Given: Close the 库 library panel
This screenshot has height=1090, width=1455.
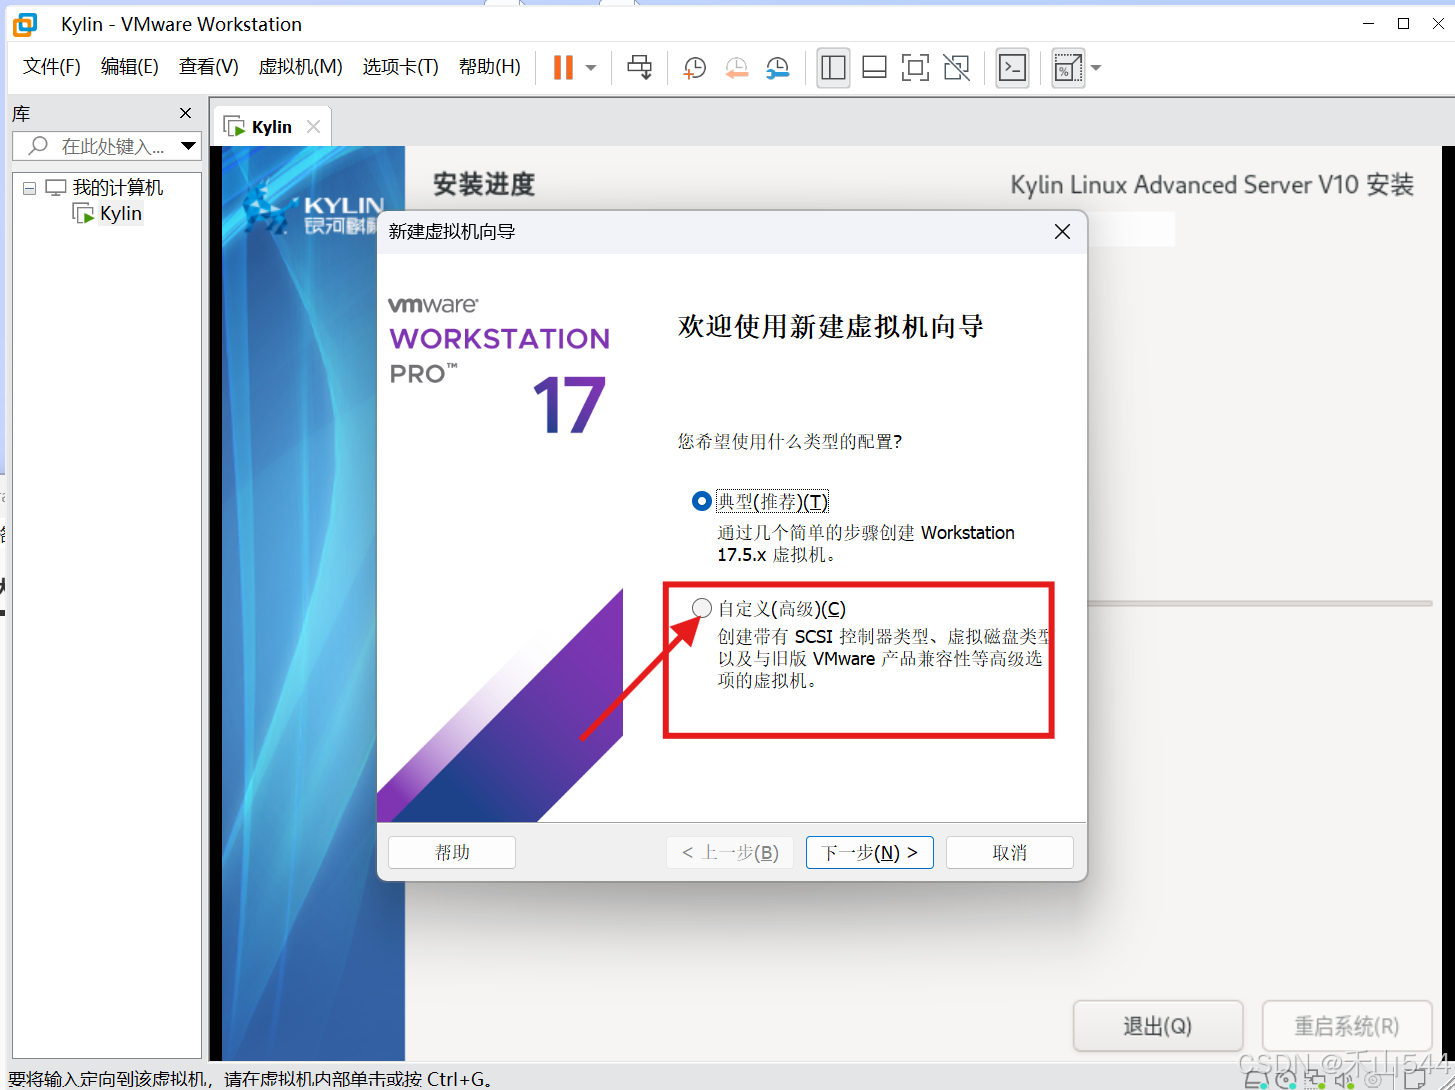Looking at the screenshot, I should (x=185, y=113).
